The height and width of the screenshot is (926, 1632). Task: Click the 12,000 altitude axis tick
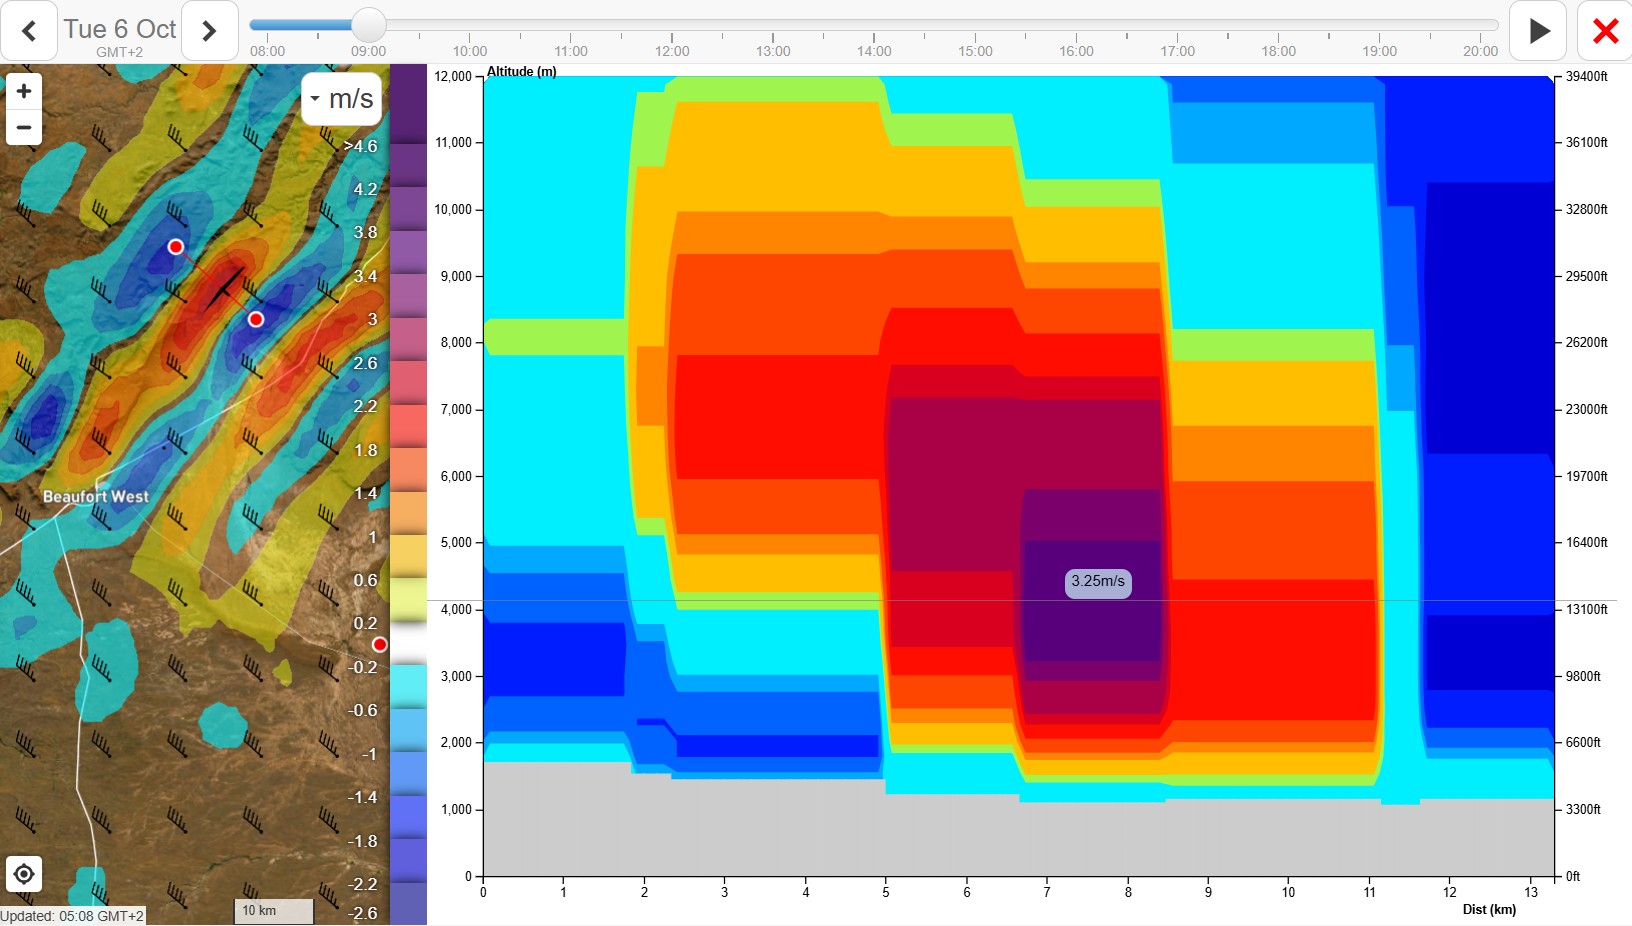[453, 76]
